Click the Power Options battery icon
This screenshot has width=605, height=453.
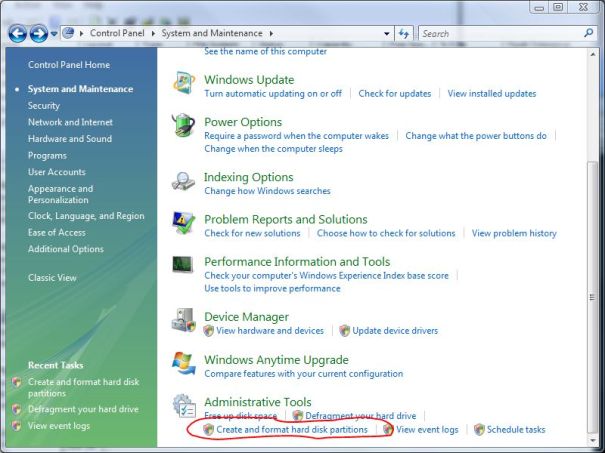(x=184, y=126)
